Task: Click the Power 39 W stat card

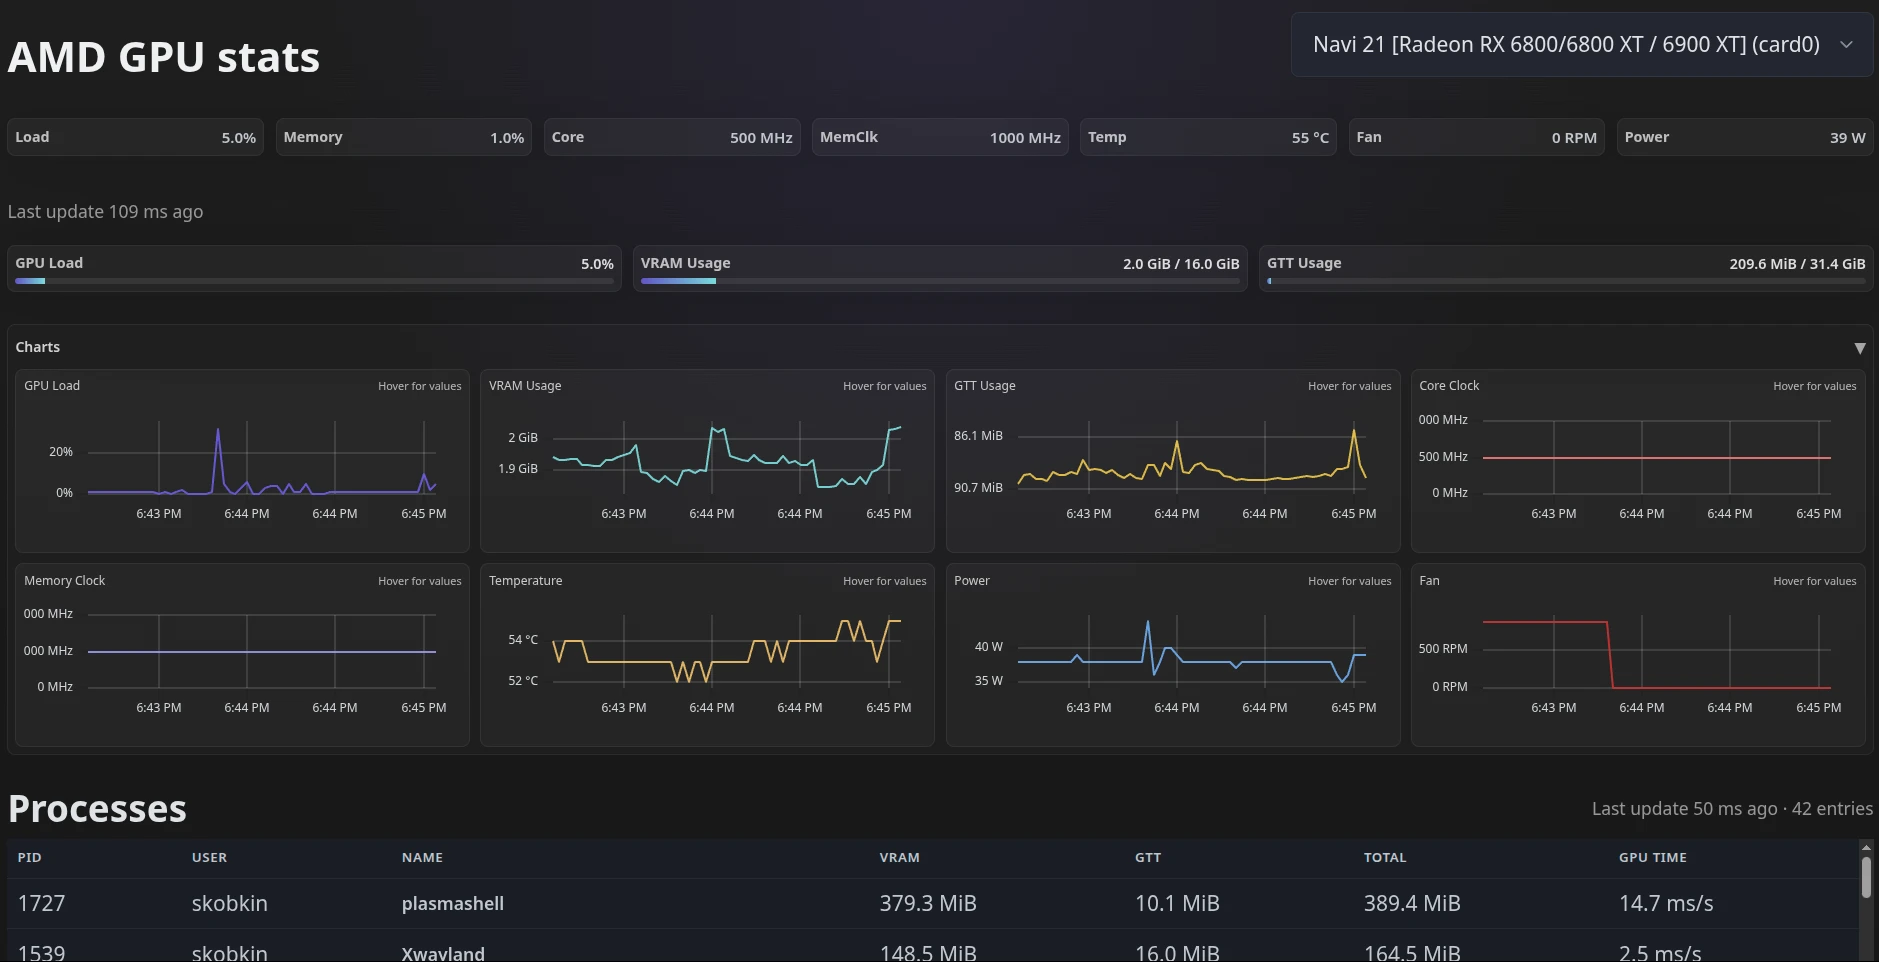Action: point(1745,137)
